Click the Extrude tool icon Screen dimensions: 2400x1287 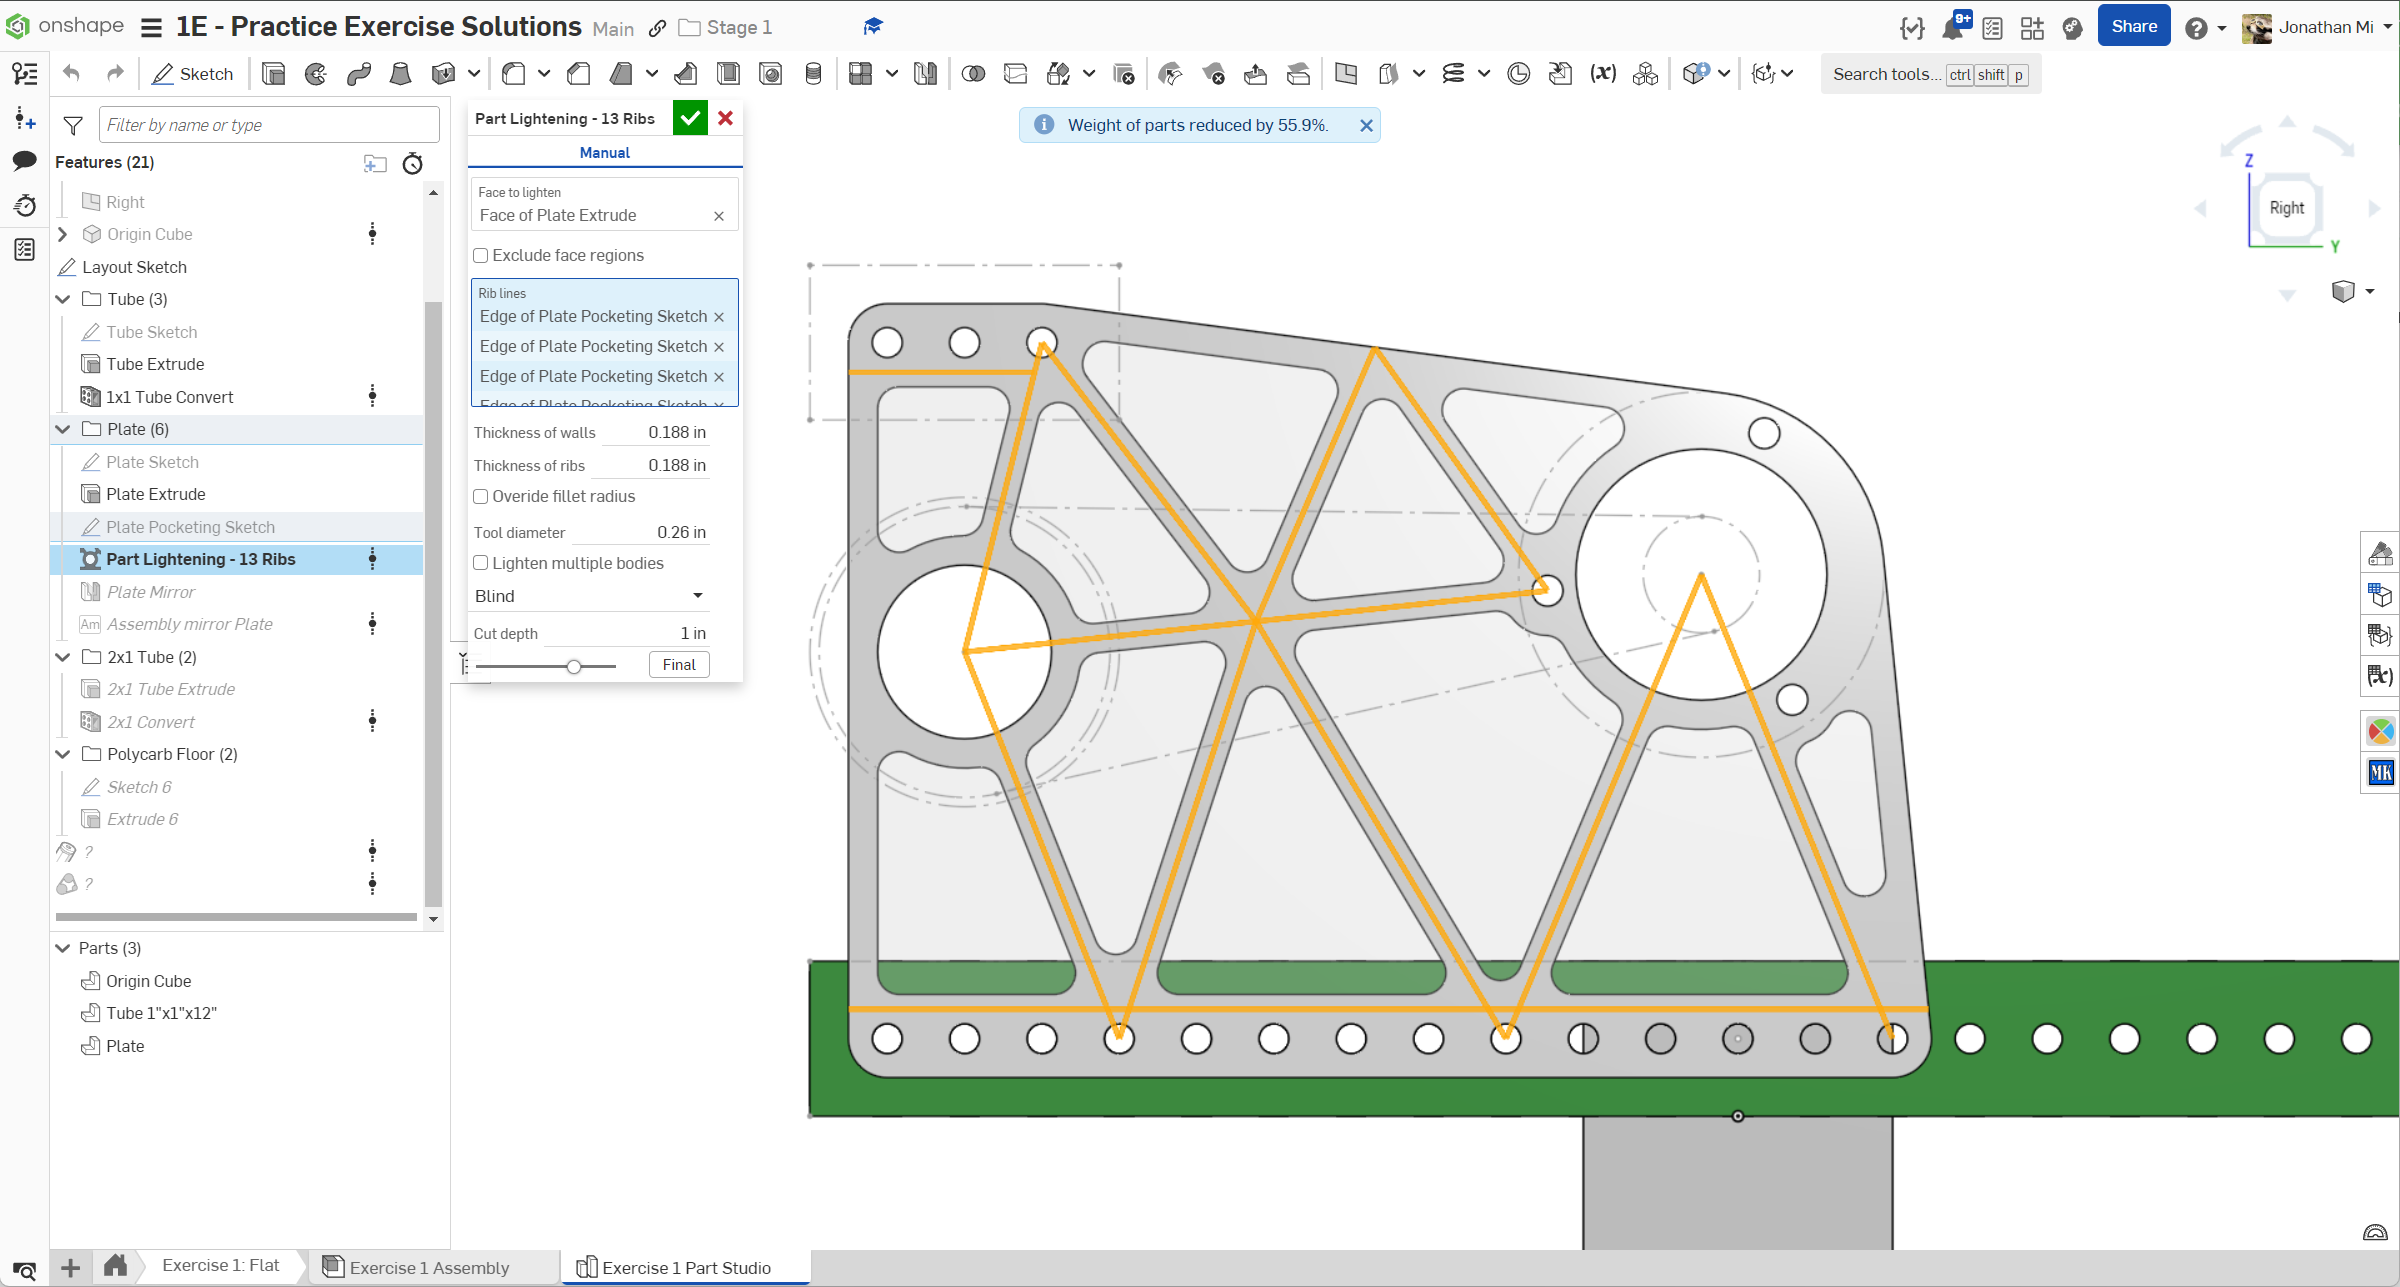pos(273,74)
